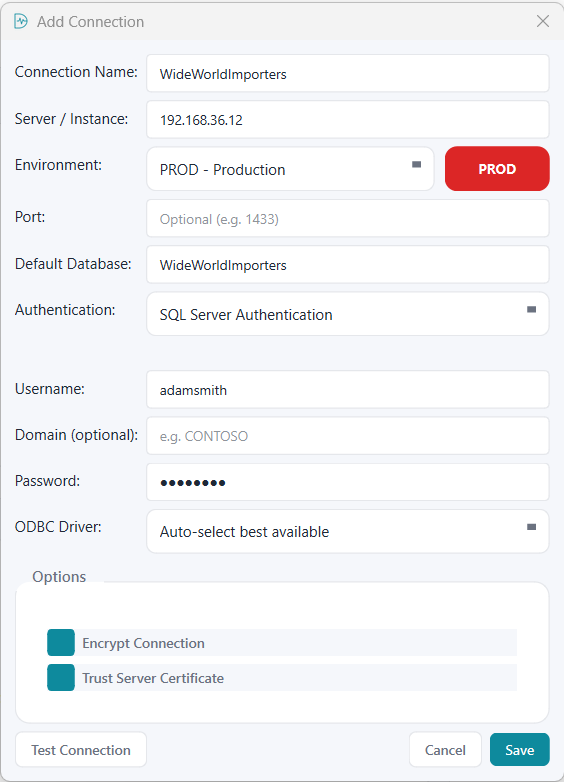Screen dimensions: 564x782
Task: Focus the Server / Instance field
Action: (x=348, y=120)
